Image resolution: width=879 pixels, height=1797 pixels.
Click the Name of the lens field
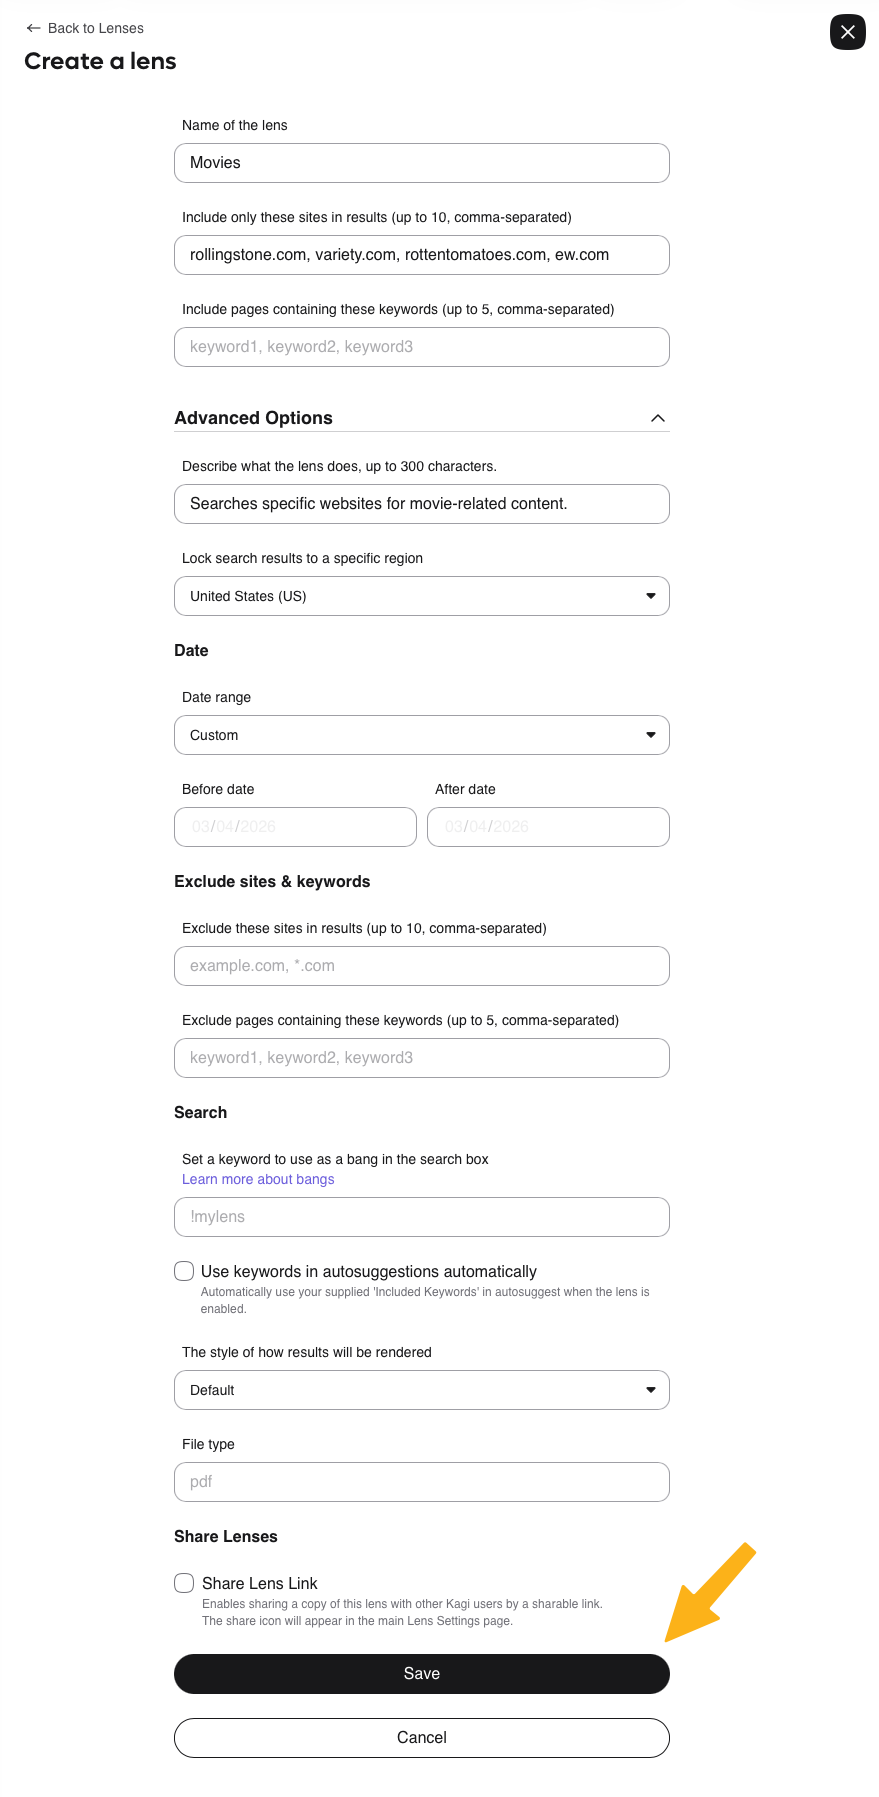click(421, 163)
